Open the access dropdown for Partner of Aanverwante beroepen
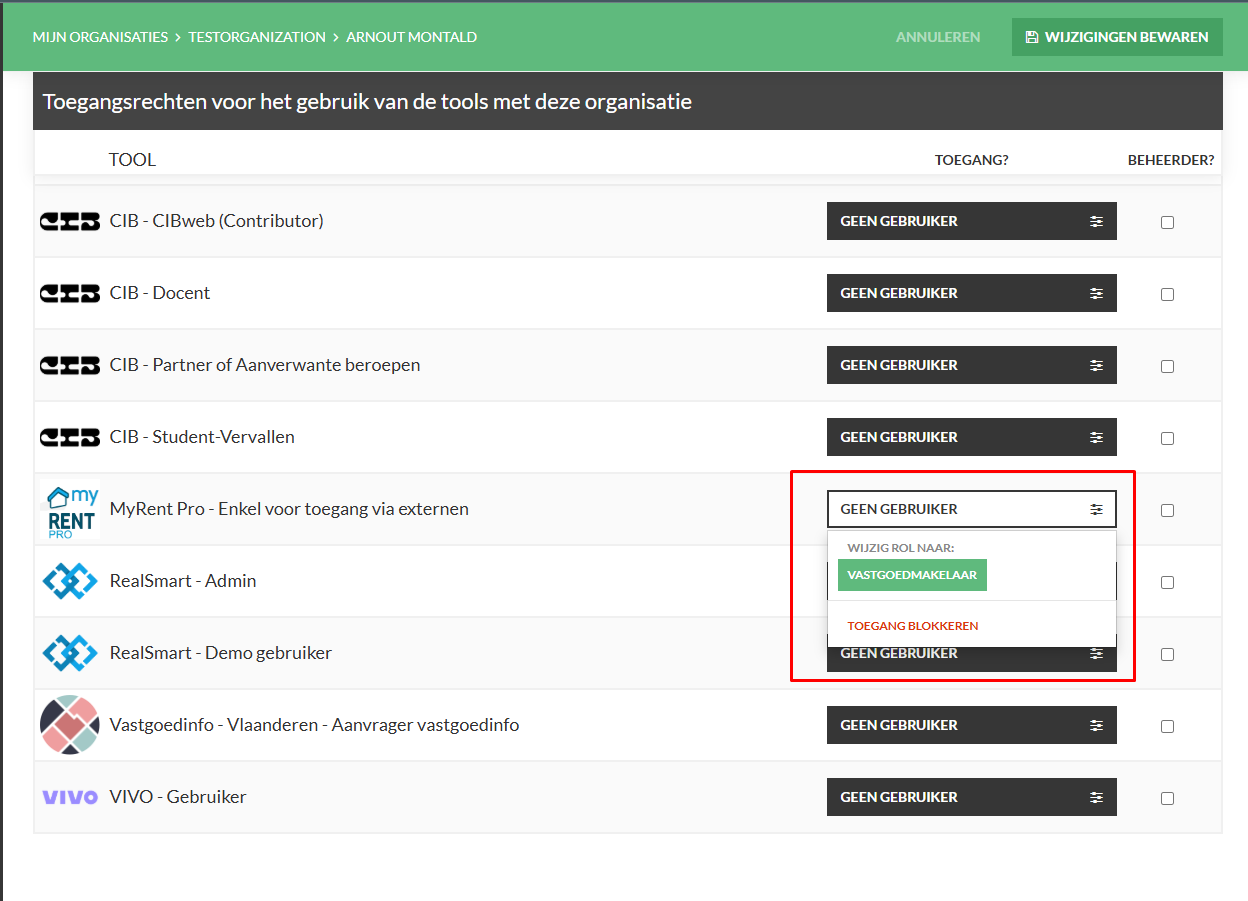1248x901 pixels. click(x=971, y=365)
